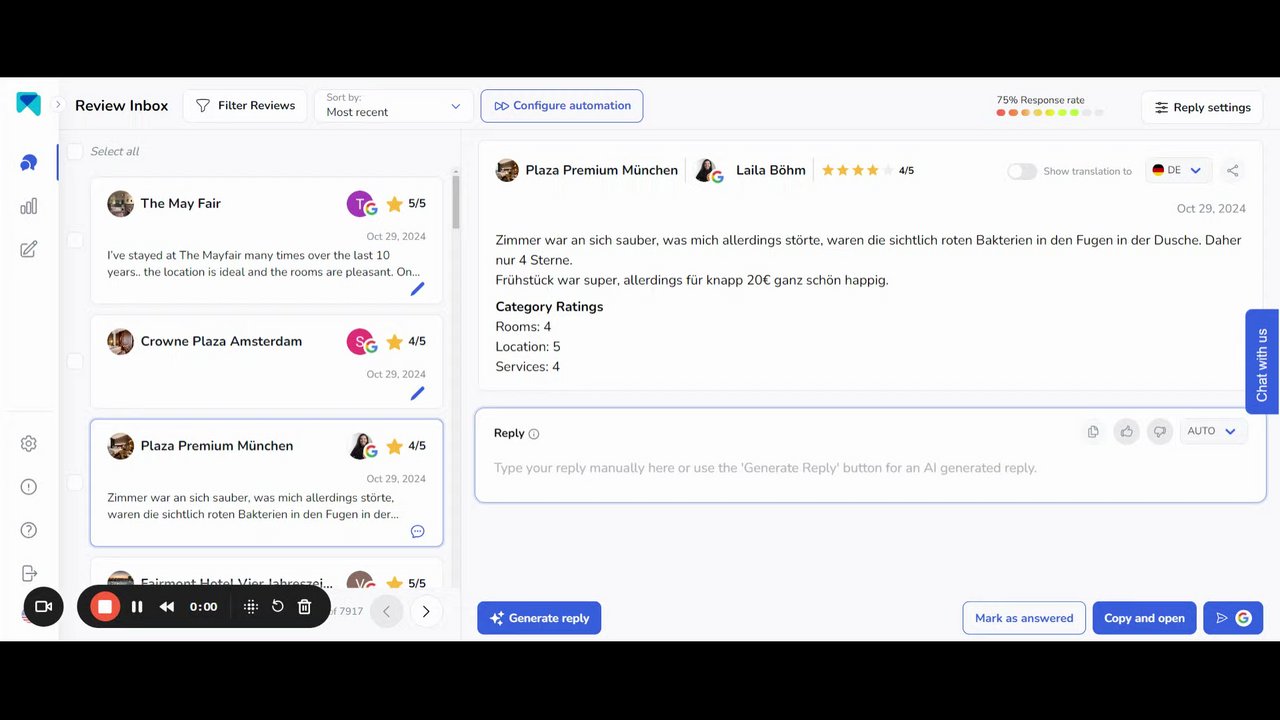The height and width of the screenshot is (720, 1280).
Task: Click the share icon in review header
Action: pos(1233,171)
